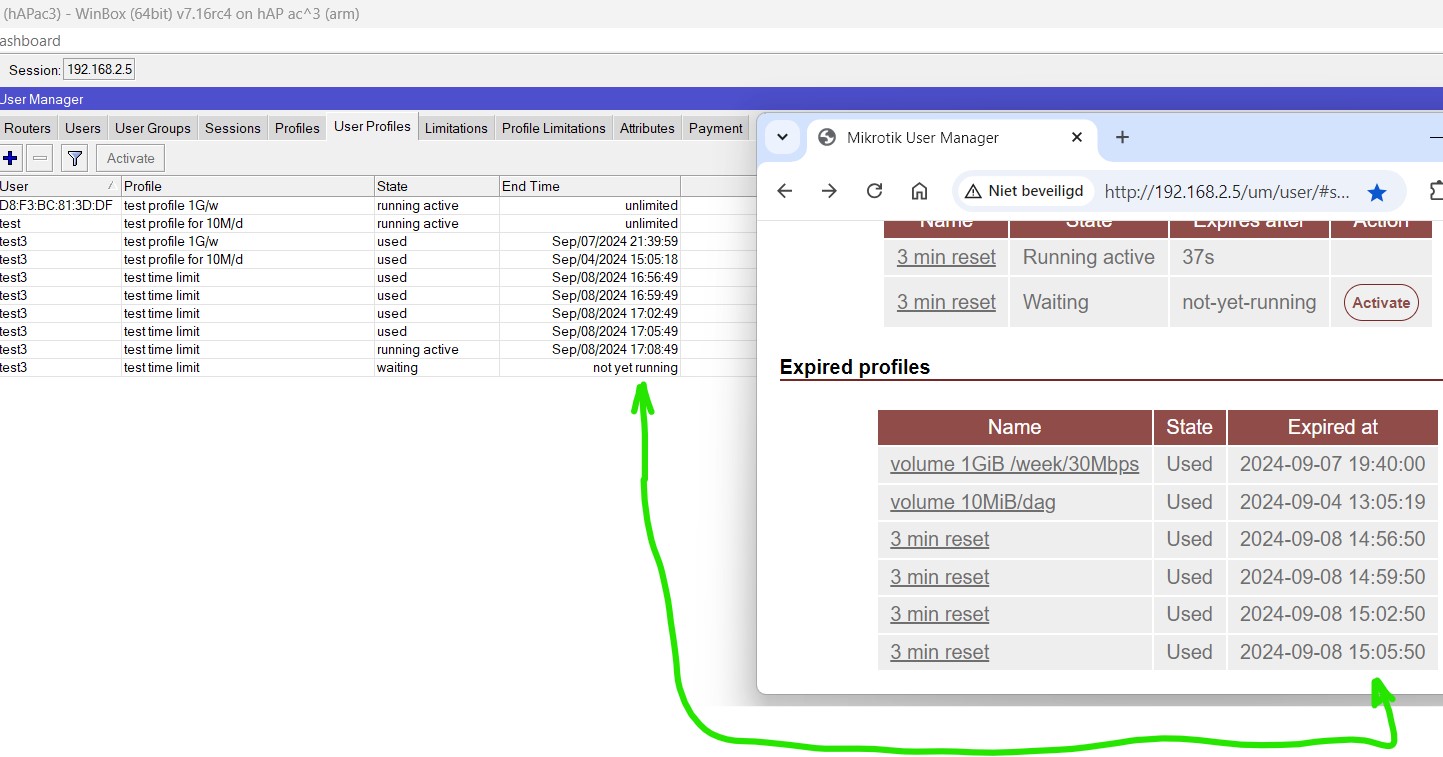Sort by the End Time column header
The width and height of the screenshot is (1443, 757).
pyautogui.click(x=589, y=186)
